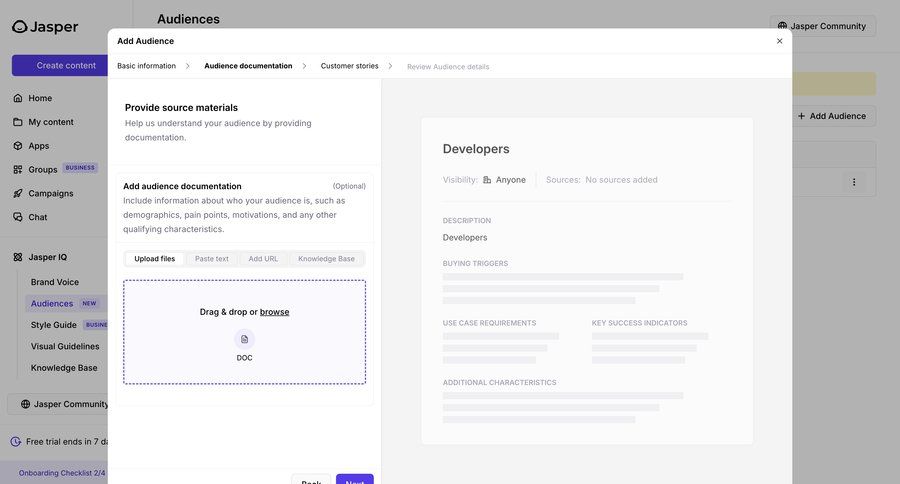The height and width of the screenshot is (484, 900).
Task: Switch to the Add URL tab
Action: coord(263,259)
